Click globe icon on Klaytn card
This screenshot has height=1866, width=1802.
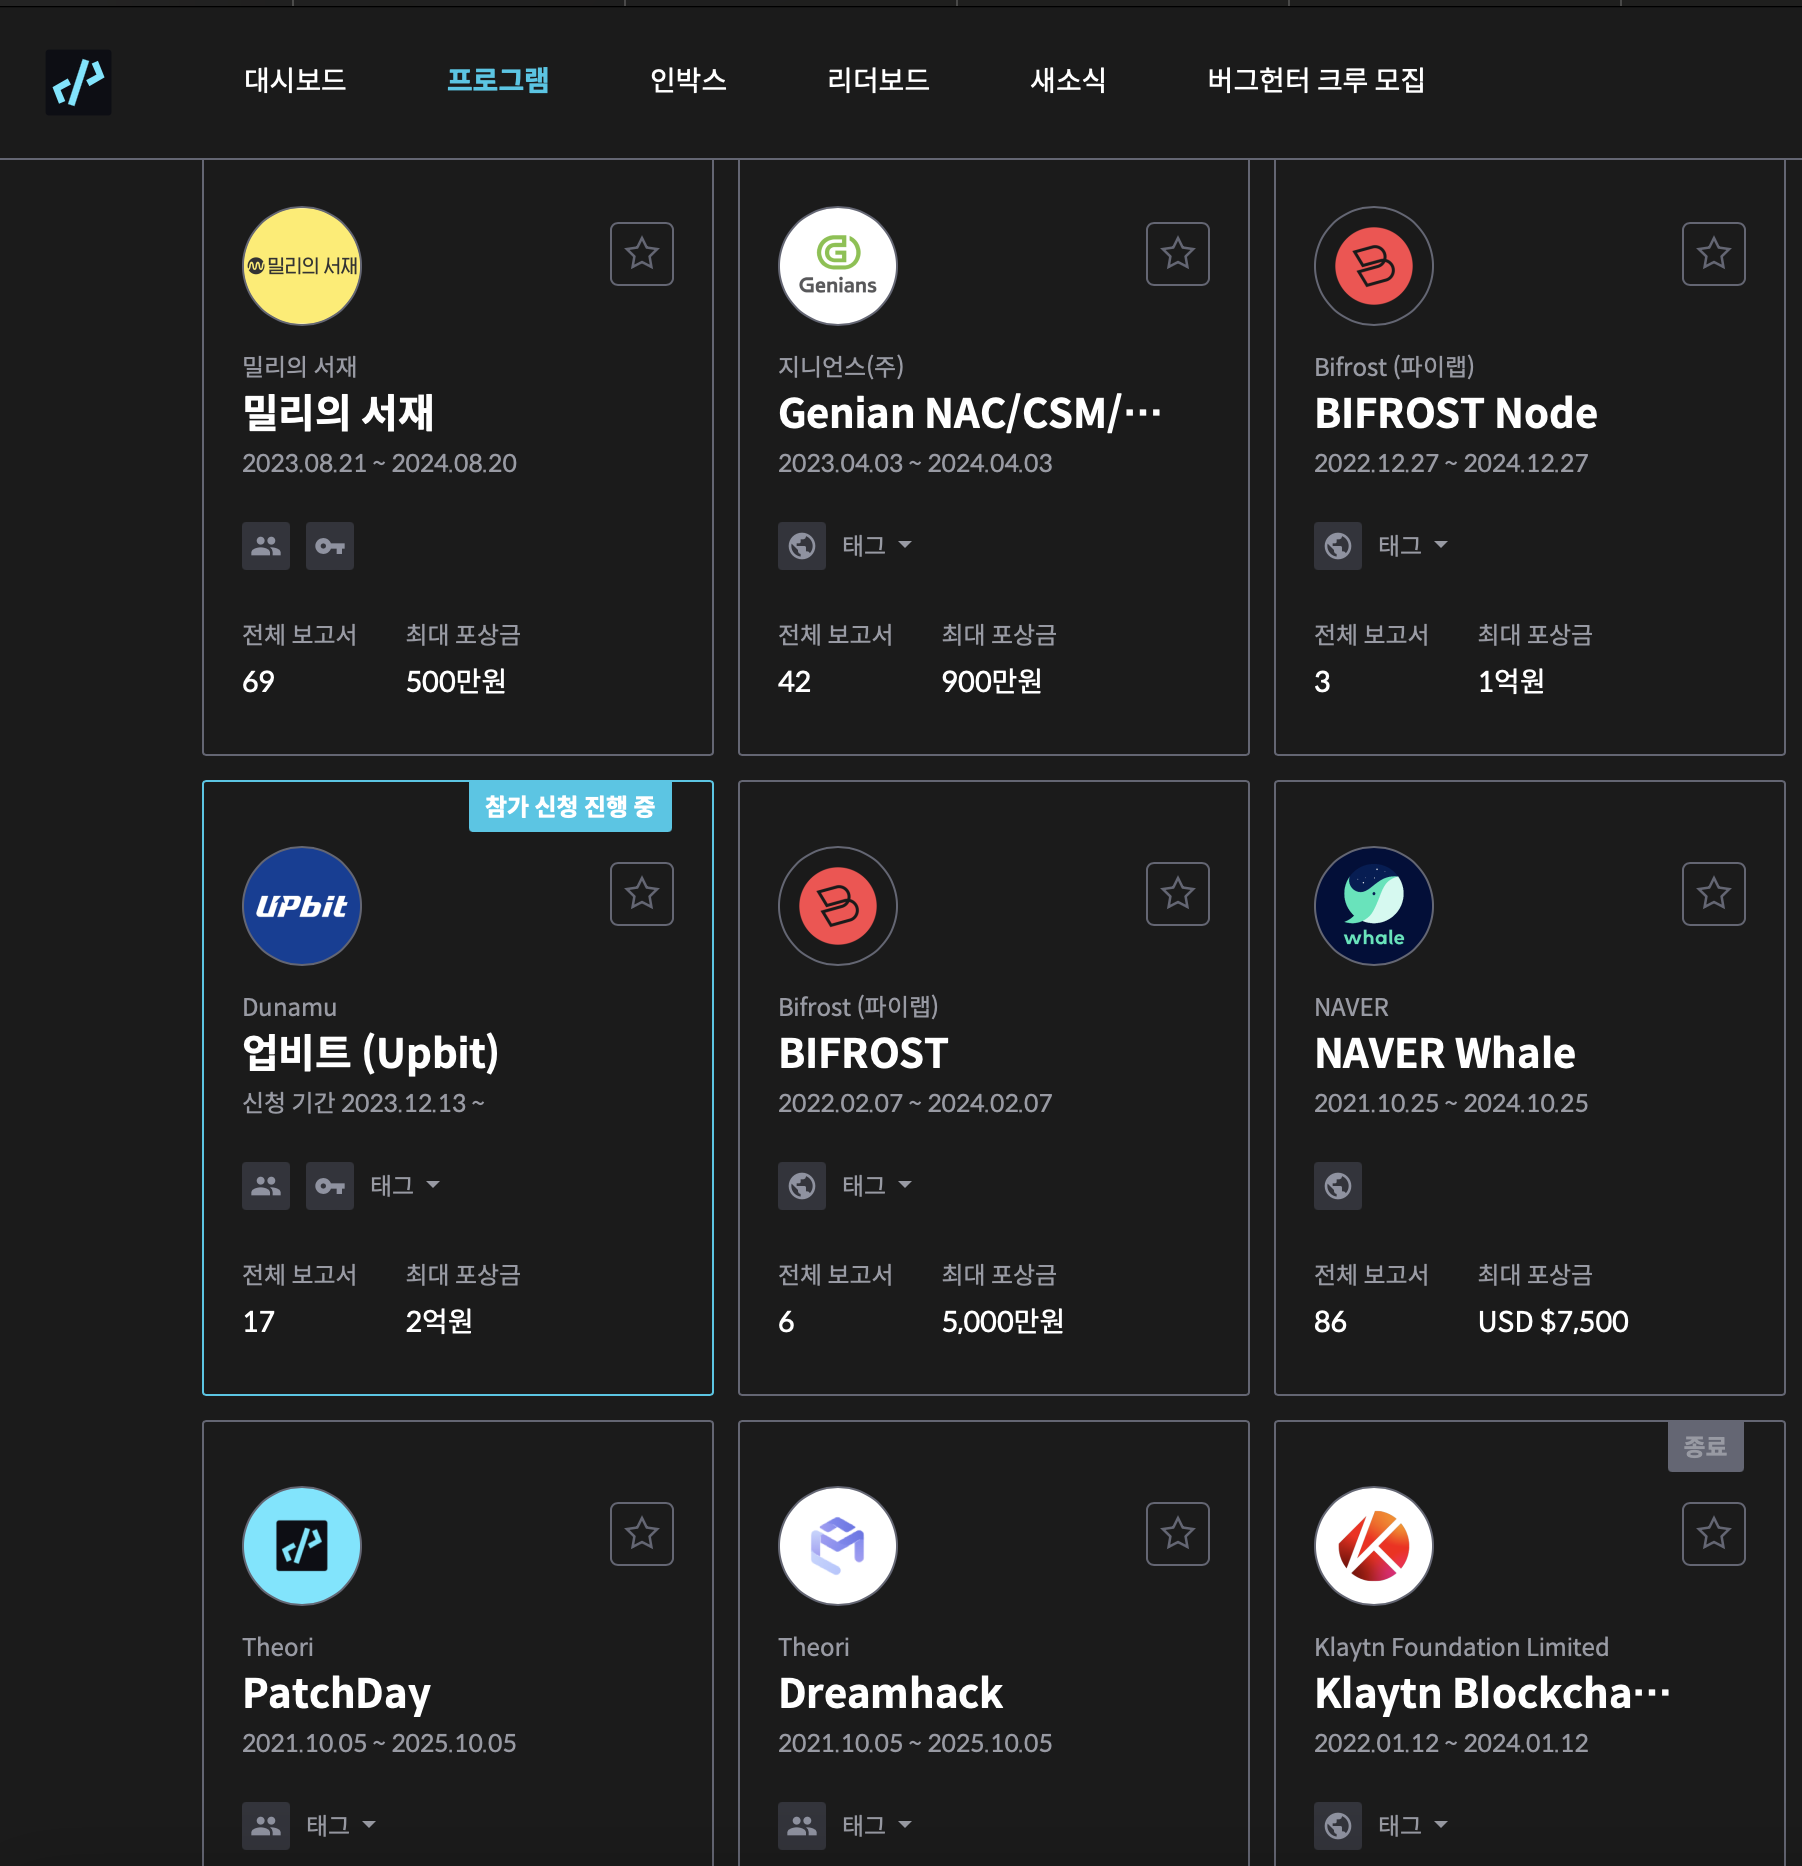pos(1338,1826)
